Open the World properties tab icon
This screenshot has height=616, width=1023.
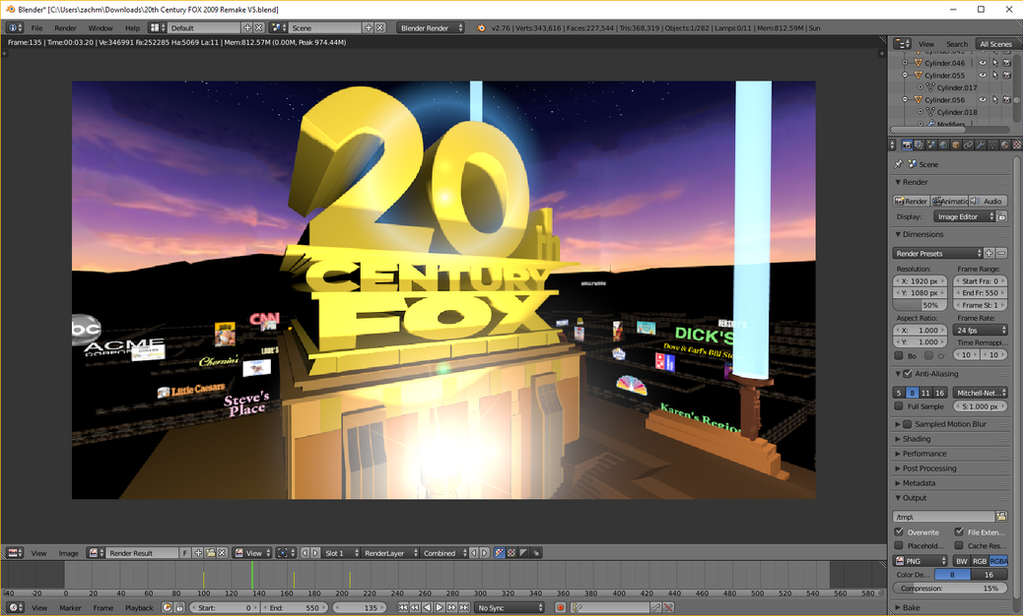943,145
